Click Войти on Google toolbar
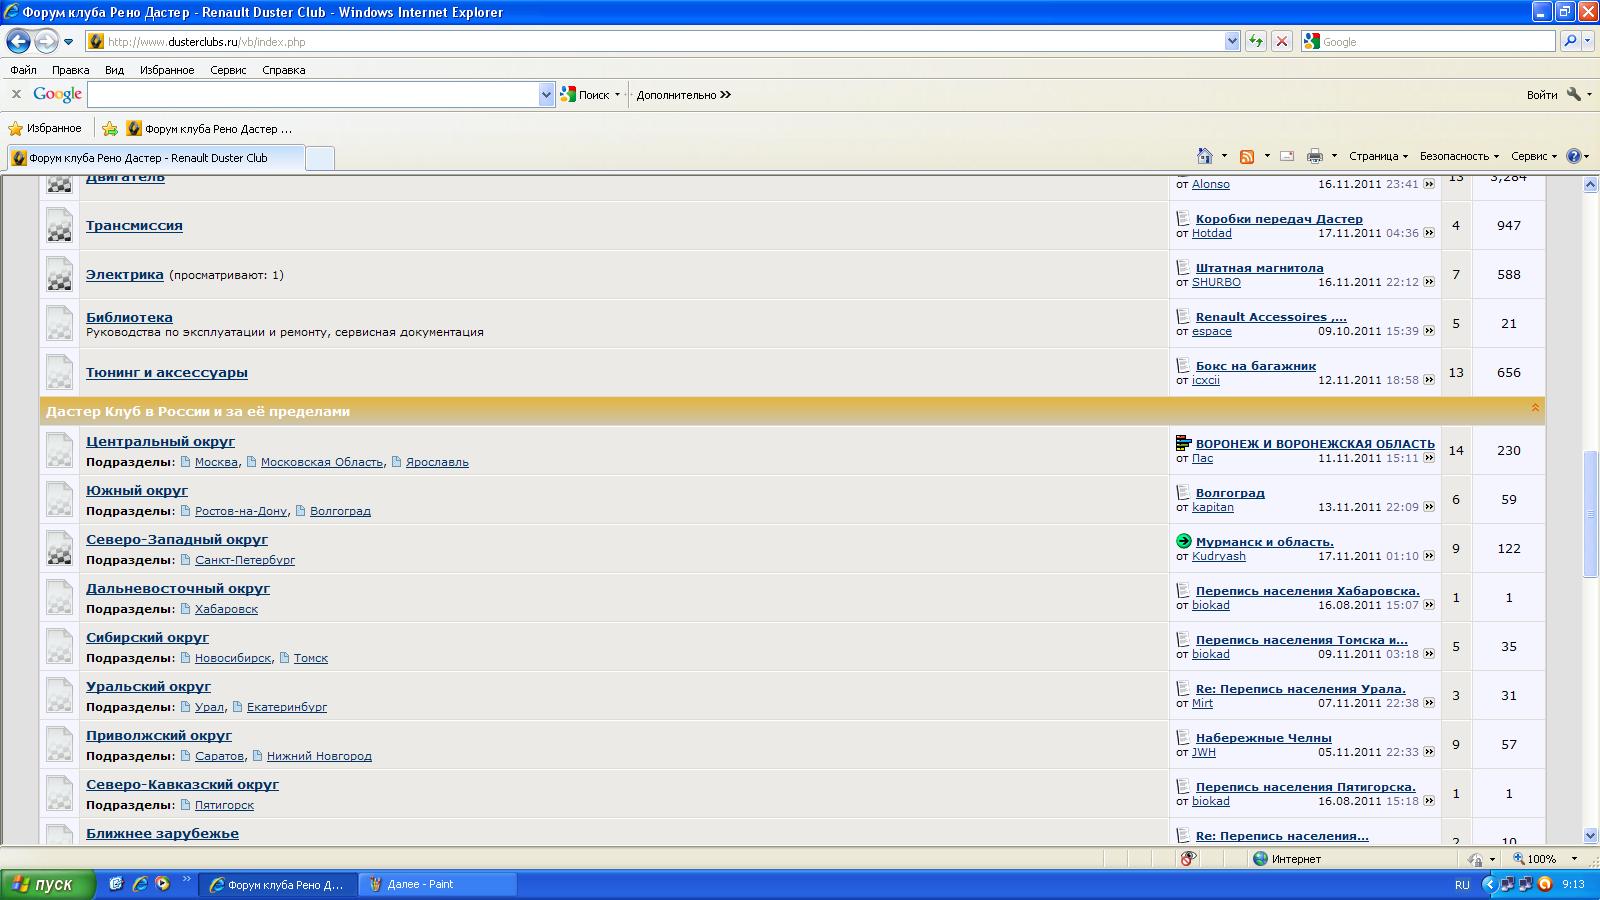Image resolution: width=1600 pixels, height=900 pixels. [x=1542, y=95]
